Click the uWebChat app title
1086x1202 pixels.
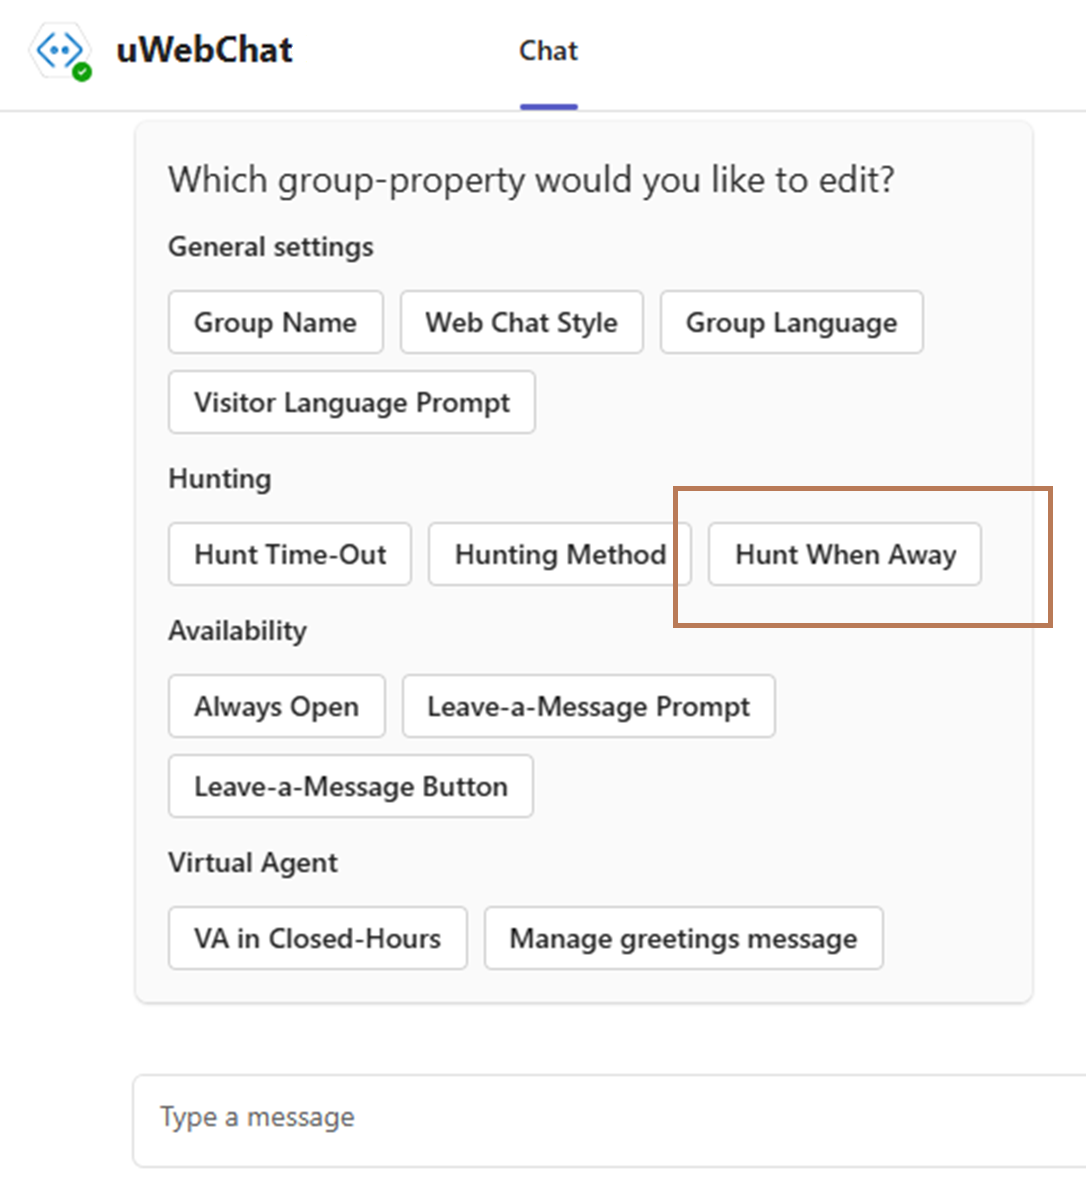pyautogui.click(x=204, y=50)
